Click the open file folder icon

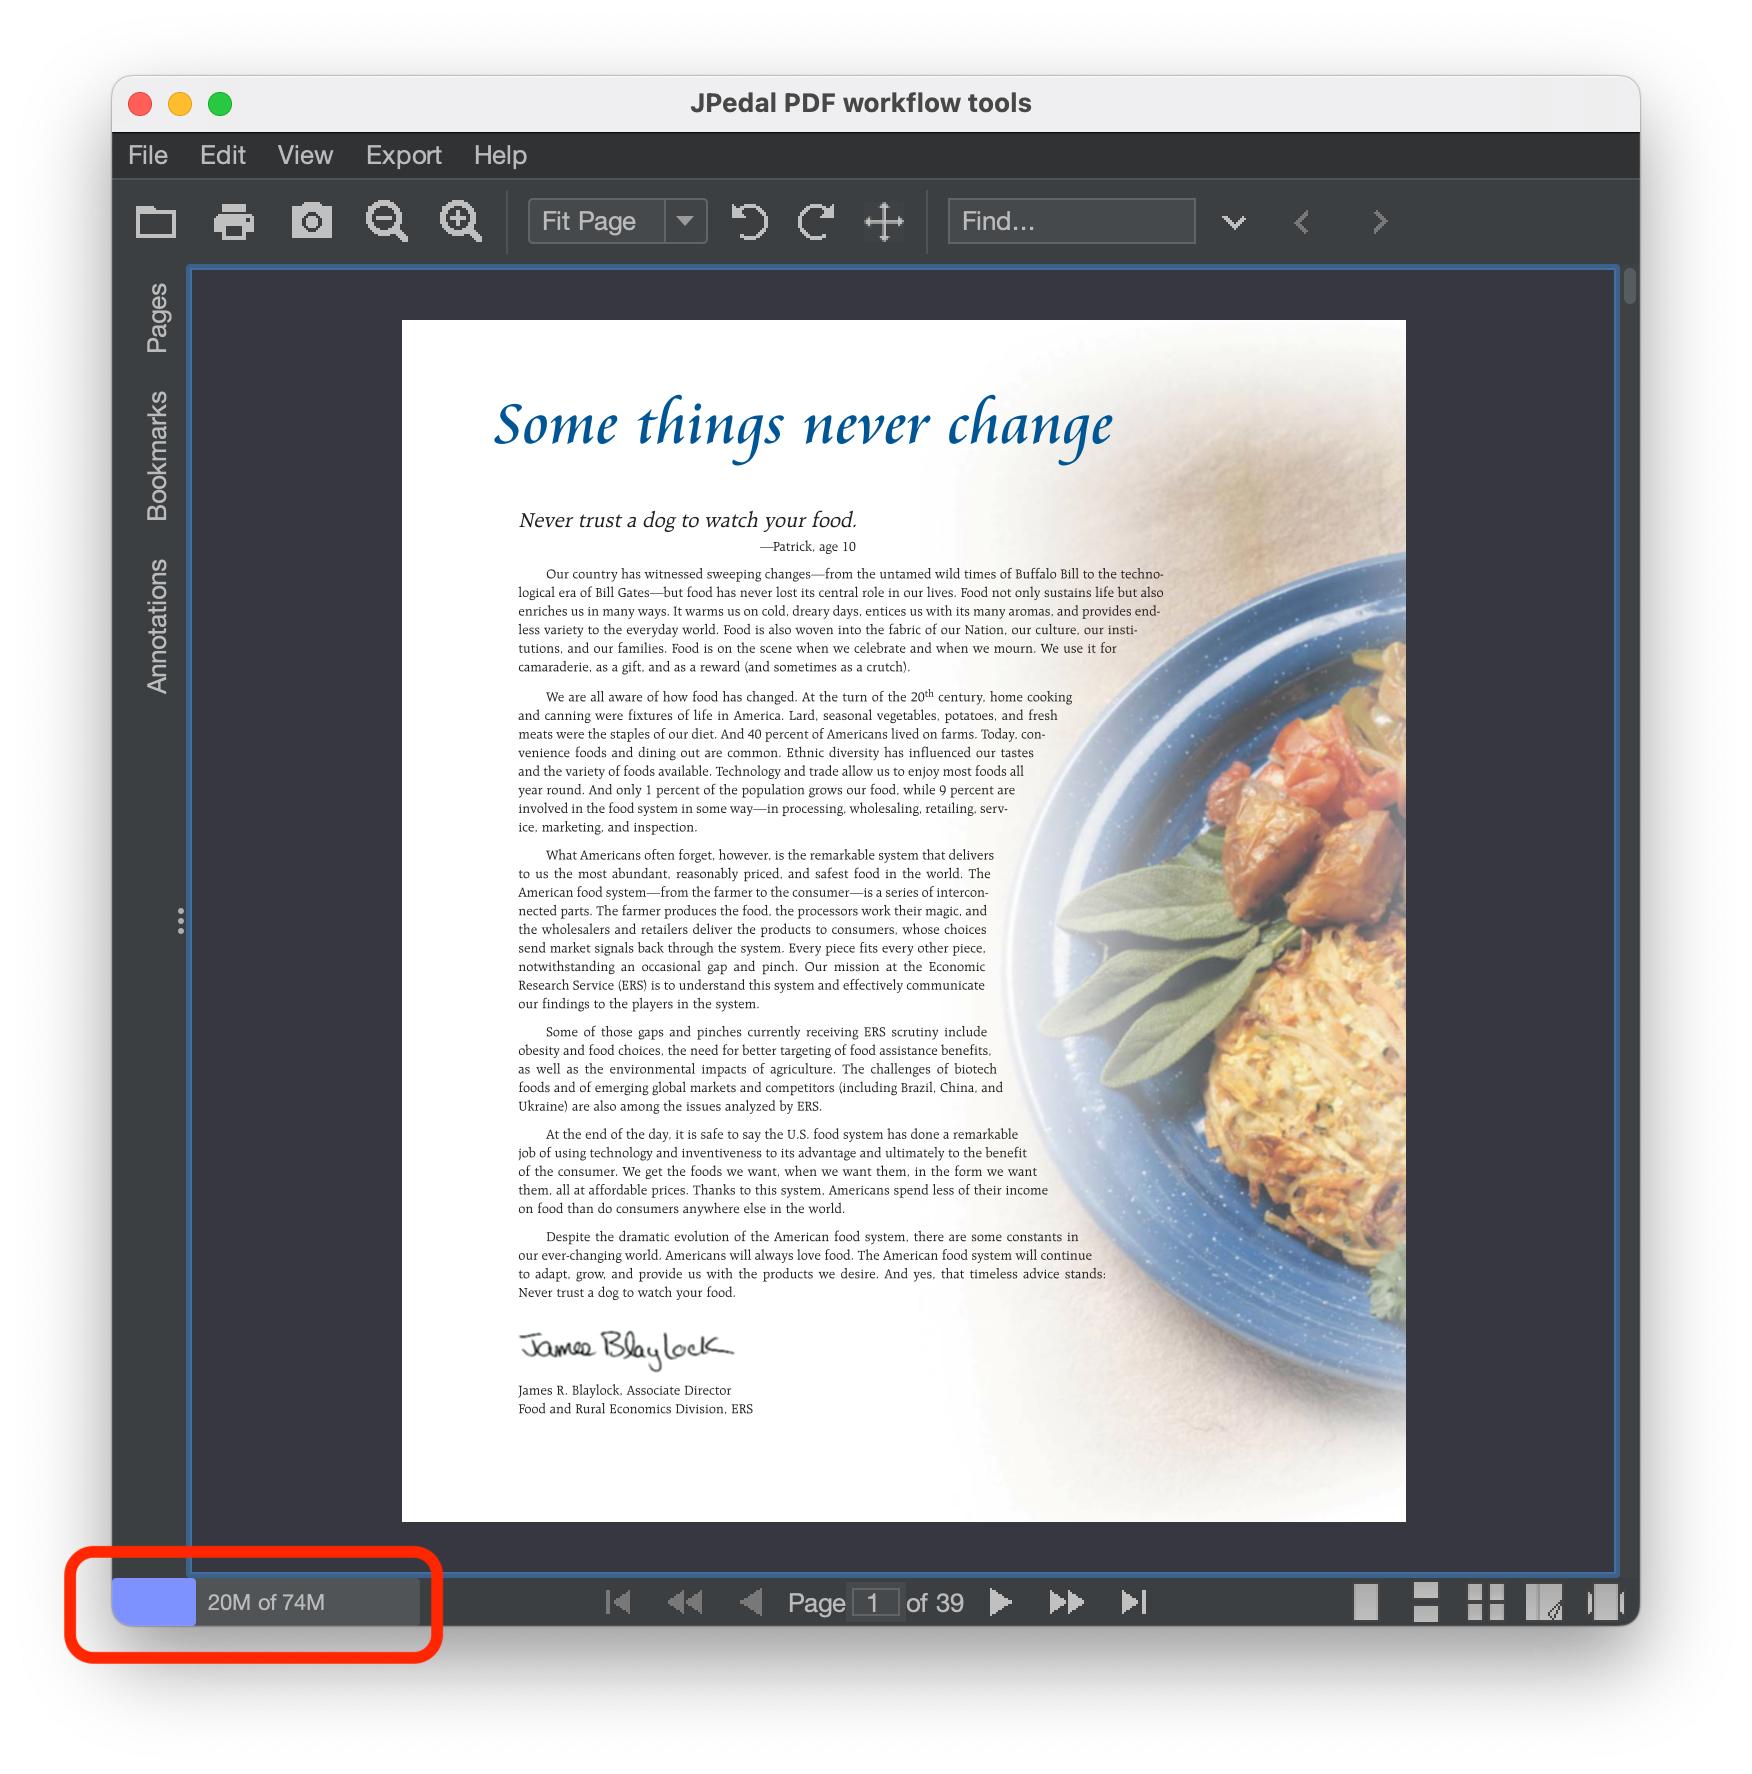[156, 221]
